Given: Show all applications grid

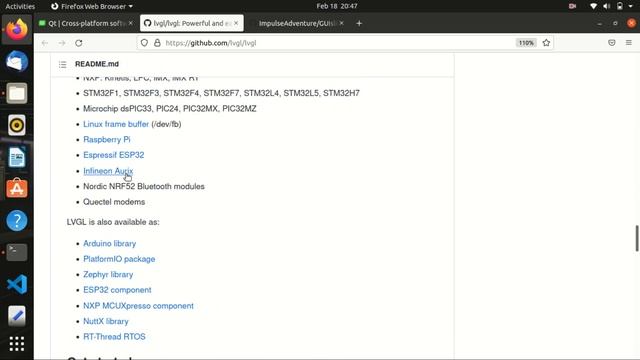Looking at the screenshot, I should (x=17, y=344).
